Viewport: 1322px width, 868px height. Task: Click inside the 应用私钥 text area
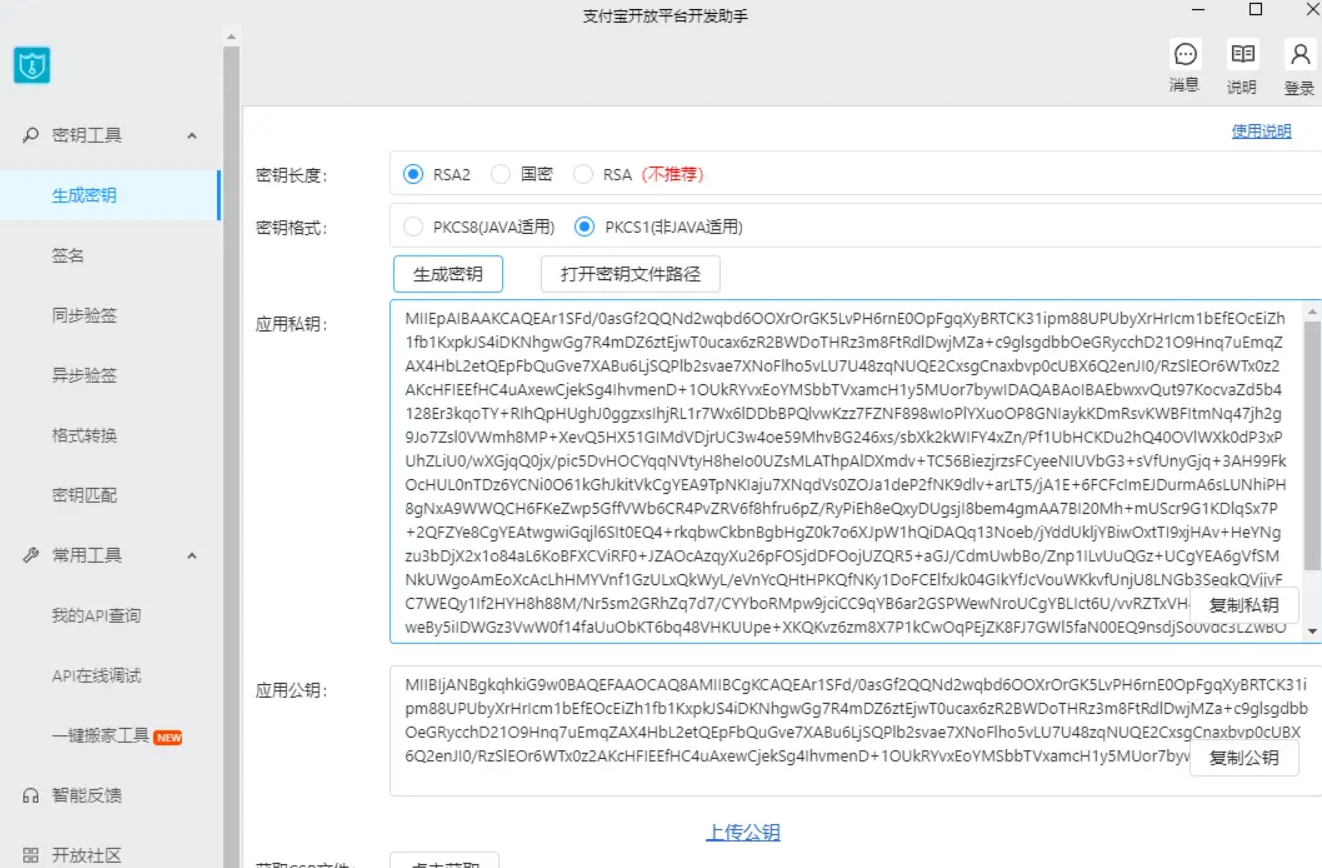[x=847, y=471]
